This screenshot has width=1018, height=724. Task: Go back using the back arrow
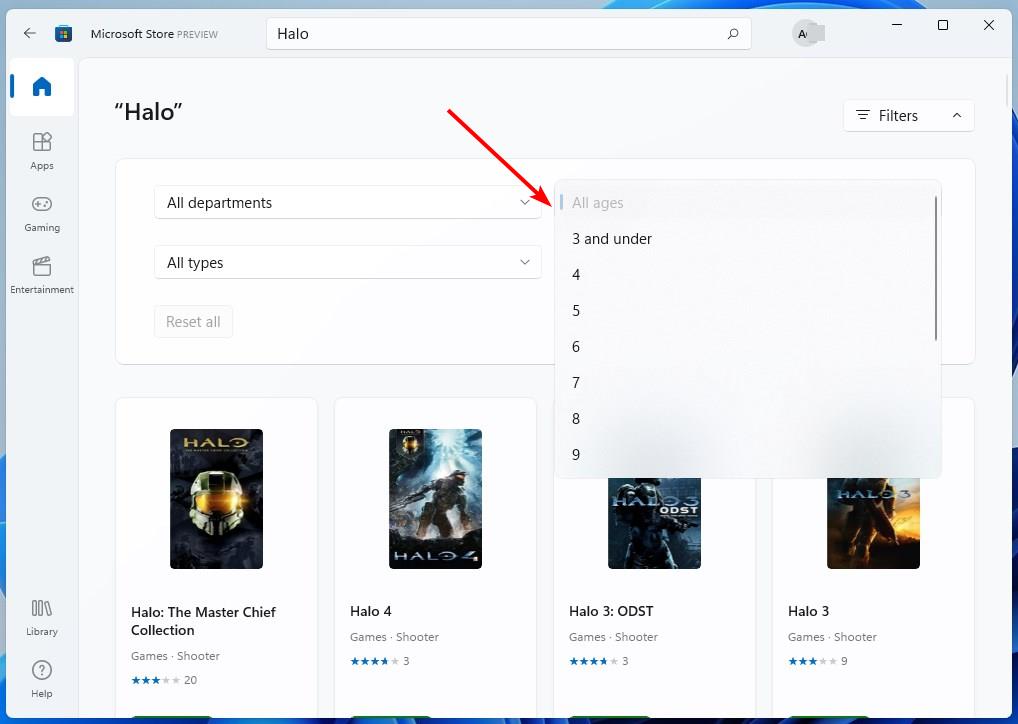[30, 33]
